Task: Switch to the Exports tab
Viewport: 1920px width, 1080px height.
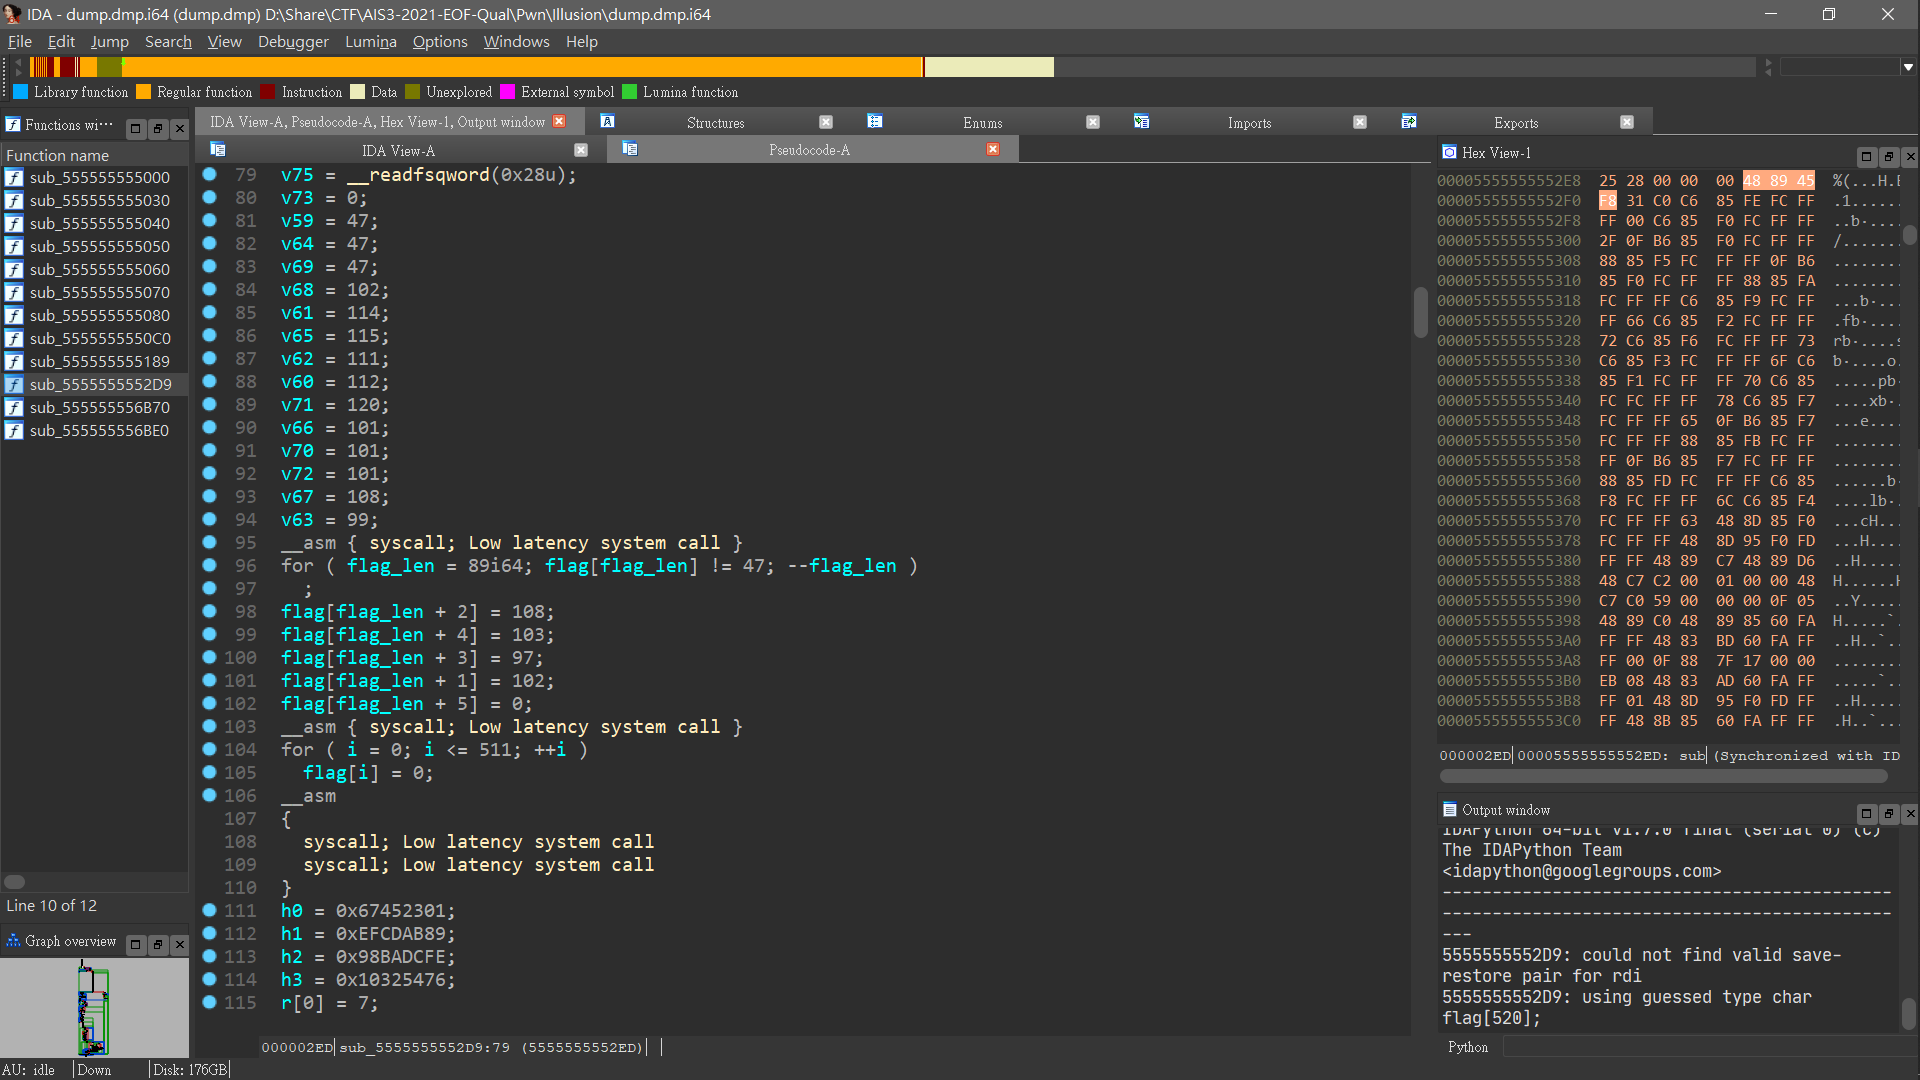Action: [1516, 123]
